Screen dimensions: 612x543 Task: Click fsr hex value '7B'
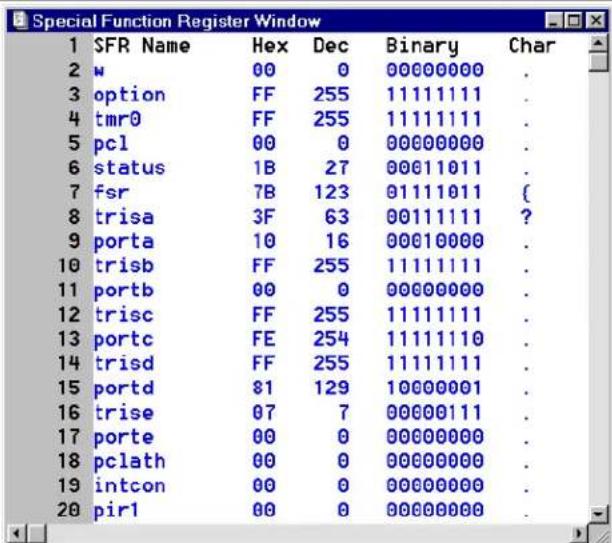264,192
